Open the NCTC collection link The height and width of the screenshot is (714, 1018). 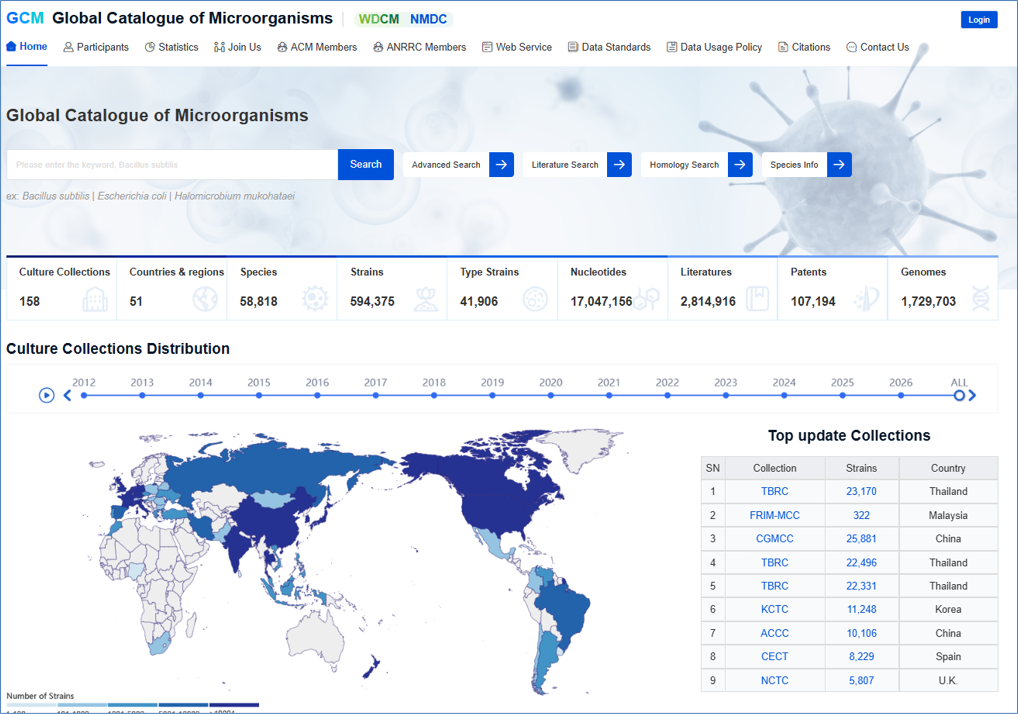775,681
